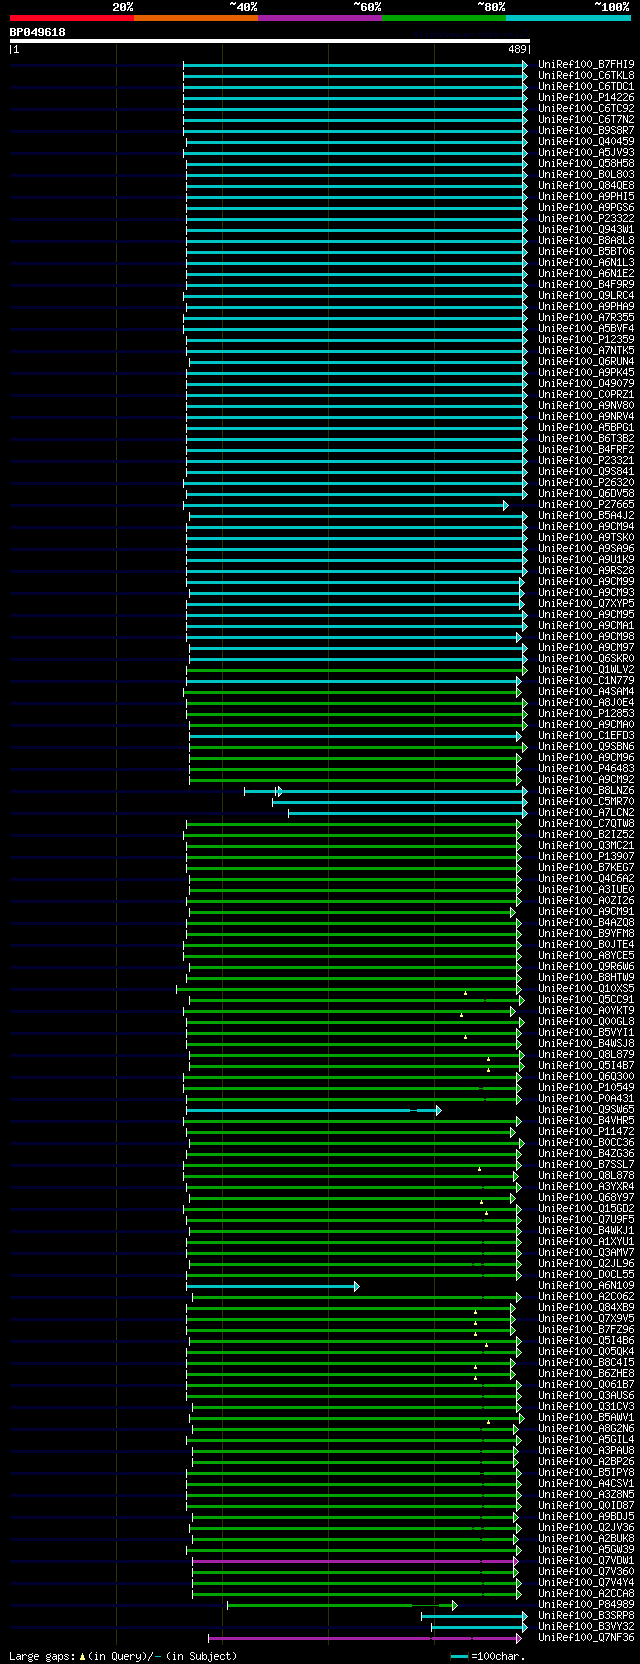The width and height of the screenshot is (640, 1664).
Task: Select label UniRef100_P23321
Action: (586, 460)
